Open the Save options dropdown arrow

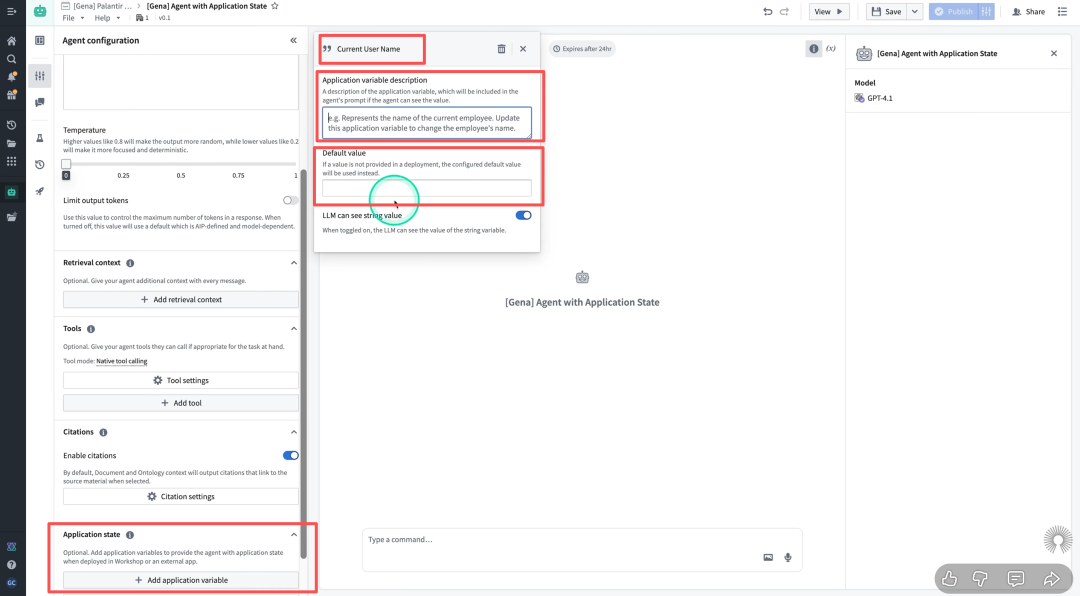click(915, 12)
